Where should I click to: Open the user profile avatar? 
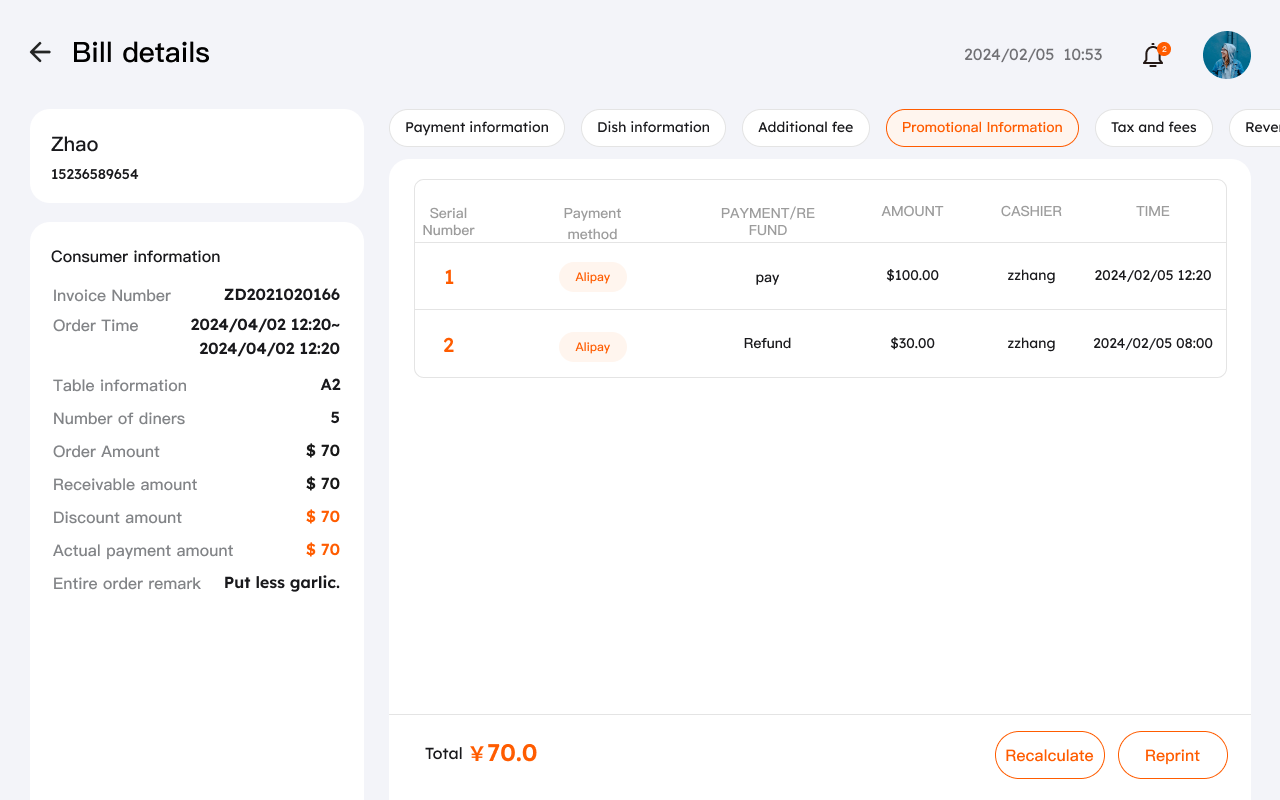pyautogui.click(x=1226, y=54)
